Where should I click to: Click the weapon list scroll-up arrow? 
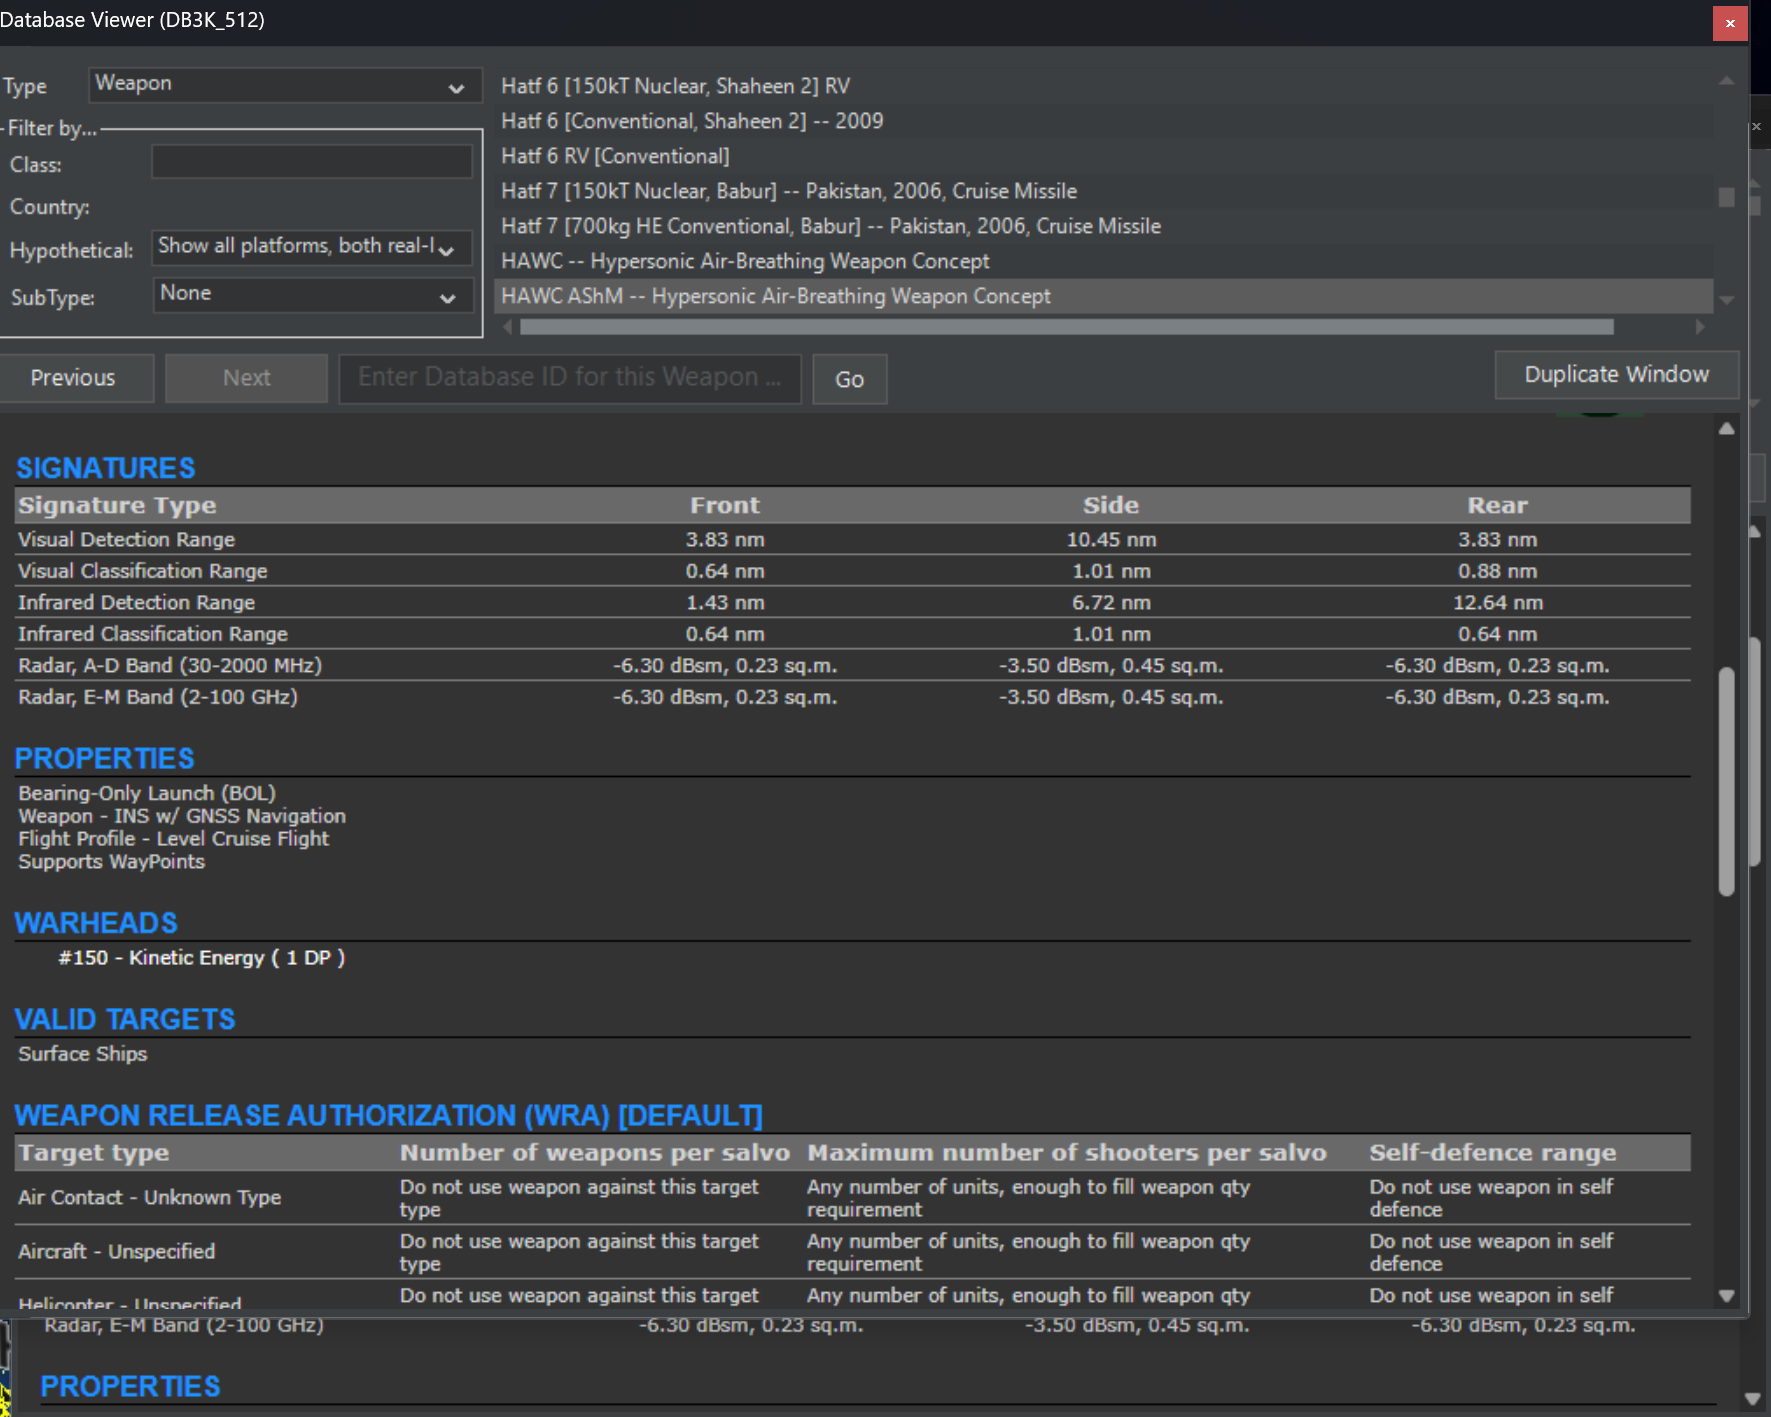[x=1725, y=78]
